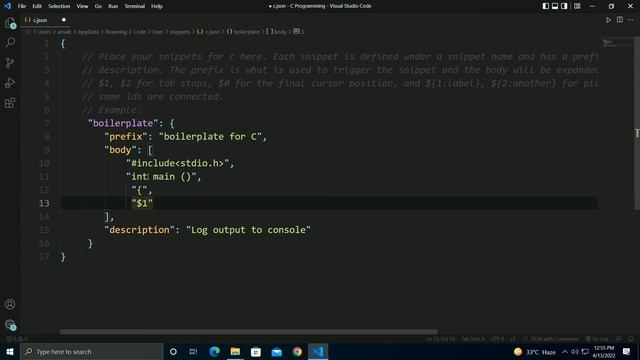
Task: Open File Explorer from the taskbar
Action: point(235,352)
